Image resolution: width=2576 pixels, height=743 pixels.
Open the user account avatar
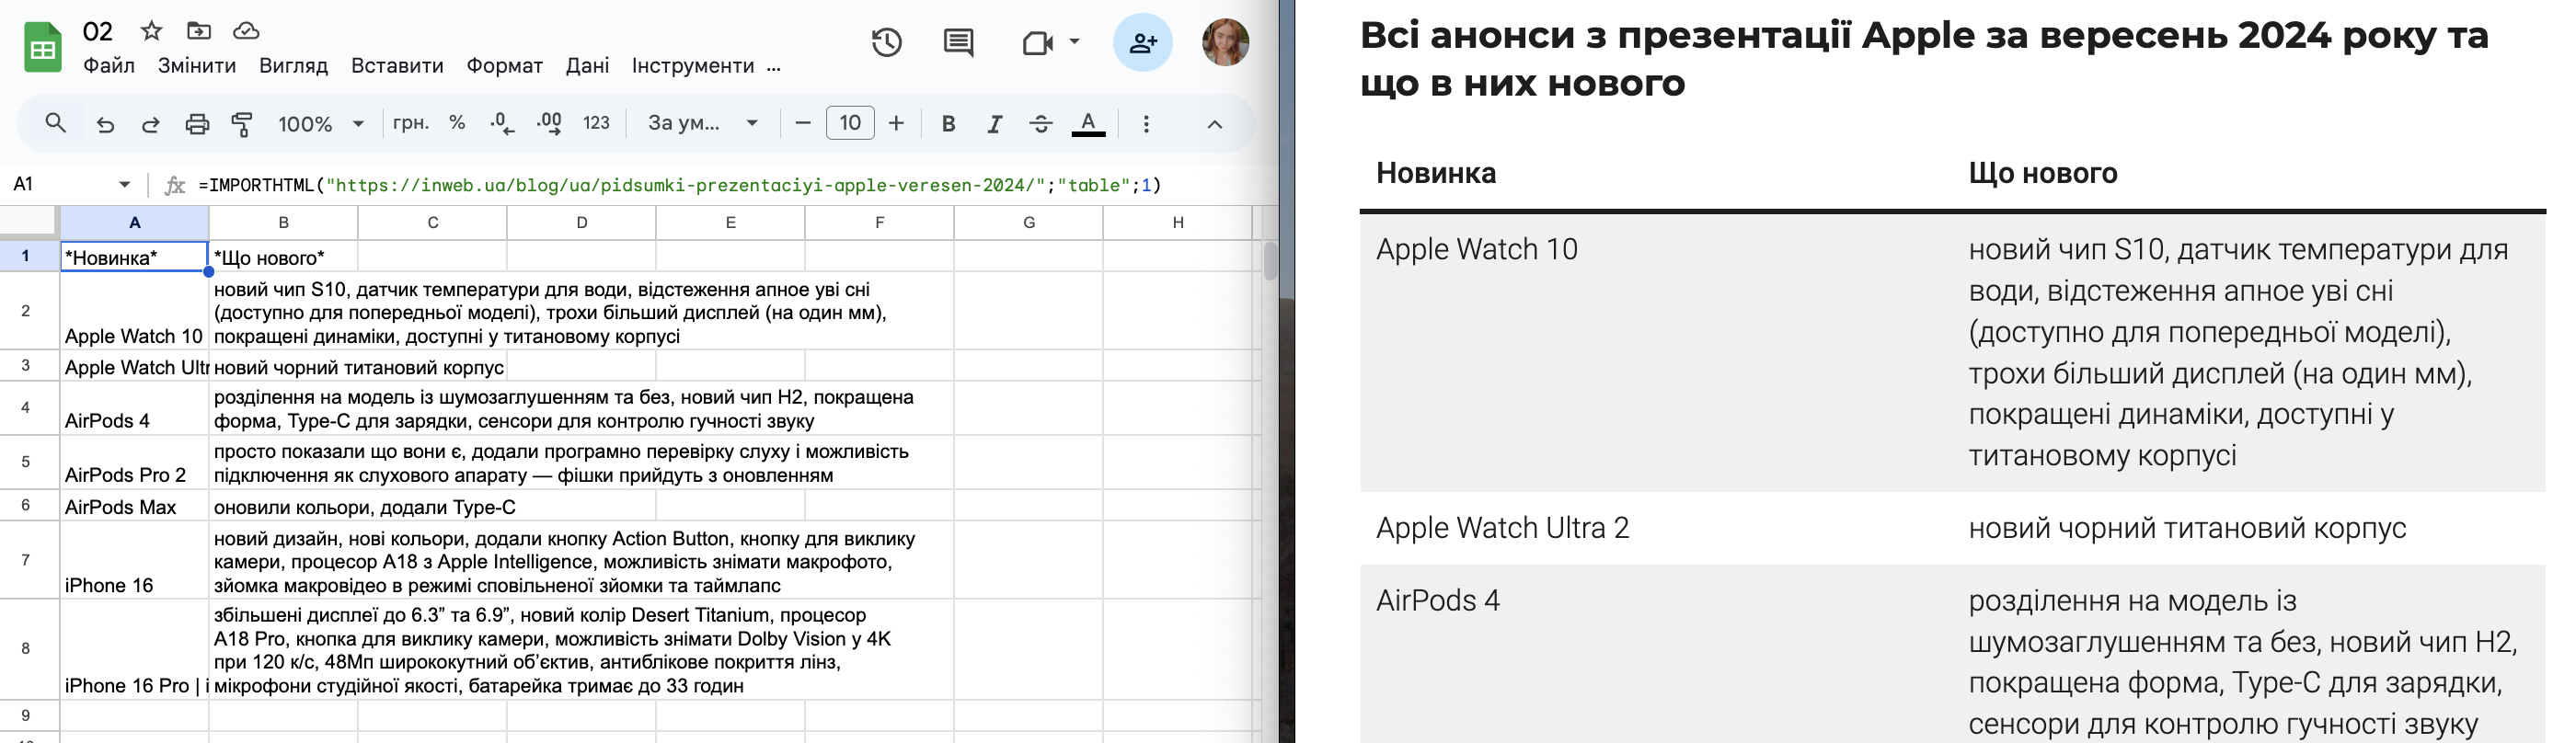[x=1225, y=43]
